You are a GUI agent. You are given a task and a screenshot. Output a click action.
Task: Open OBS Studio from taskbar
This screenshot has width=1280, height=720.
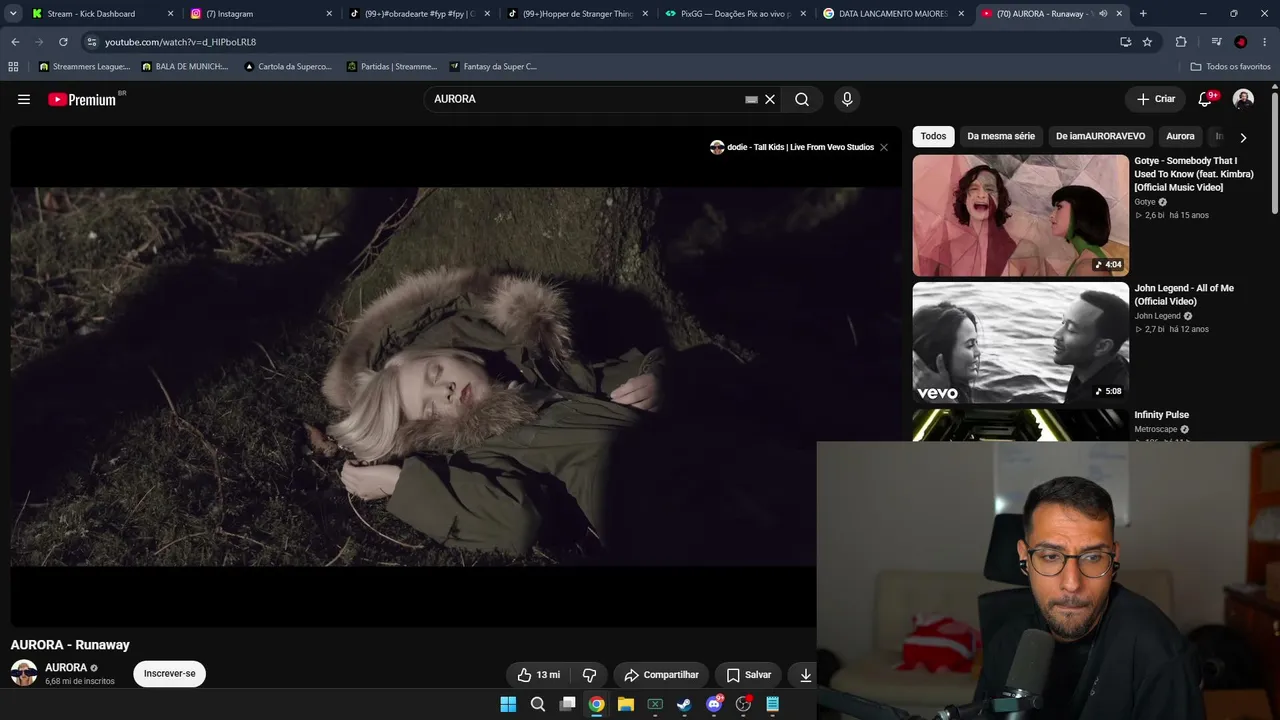click(743, 704)
